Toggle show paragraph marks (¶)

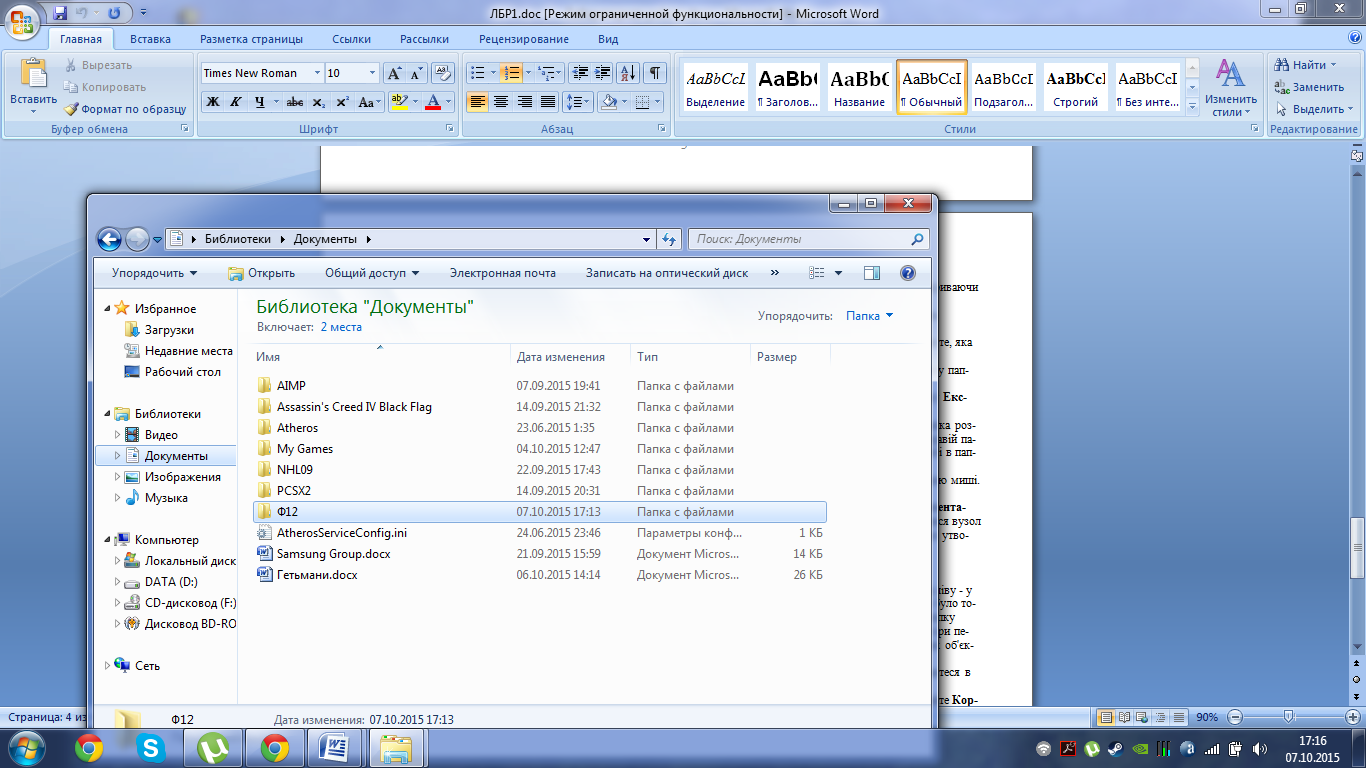pyautogui.click(x=655, y=73)
